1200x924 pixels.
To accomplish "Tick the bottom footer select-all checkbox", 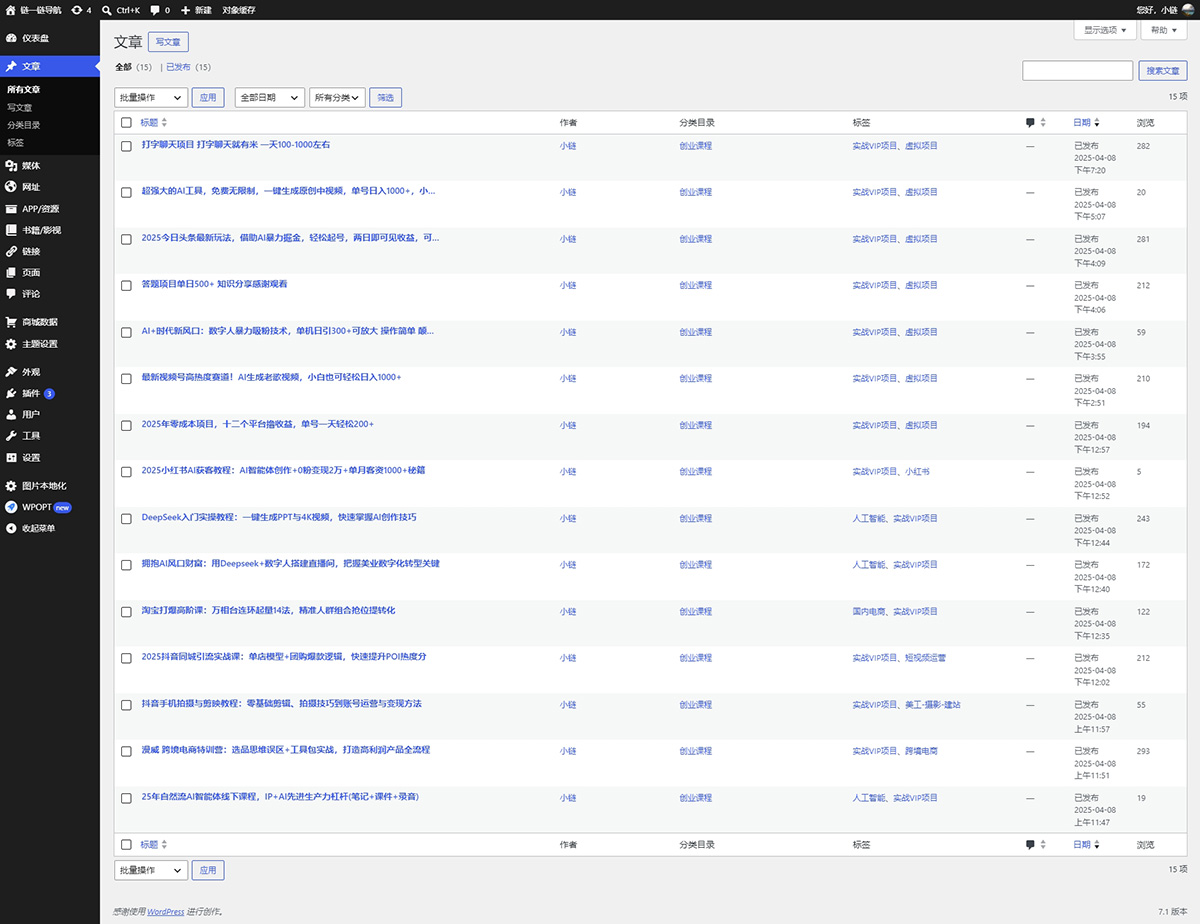I will (x=126, y=845).
